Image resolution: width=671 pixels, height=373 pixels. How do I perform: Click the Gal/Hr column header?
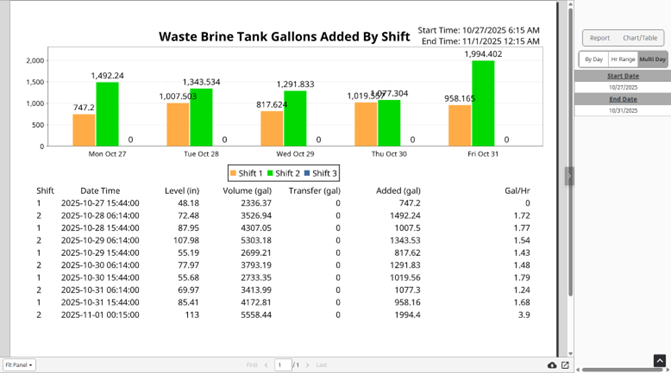517,191
